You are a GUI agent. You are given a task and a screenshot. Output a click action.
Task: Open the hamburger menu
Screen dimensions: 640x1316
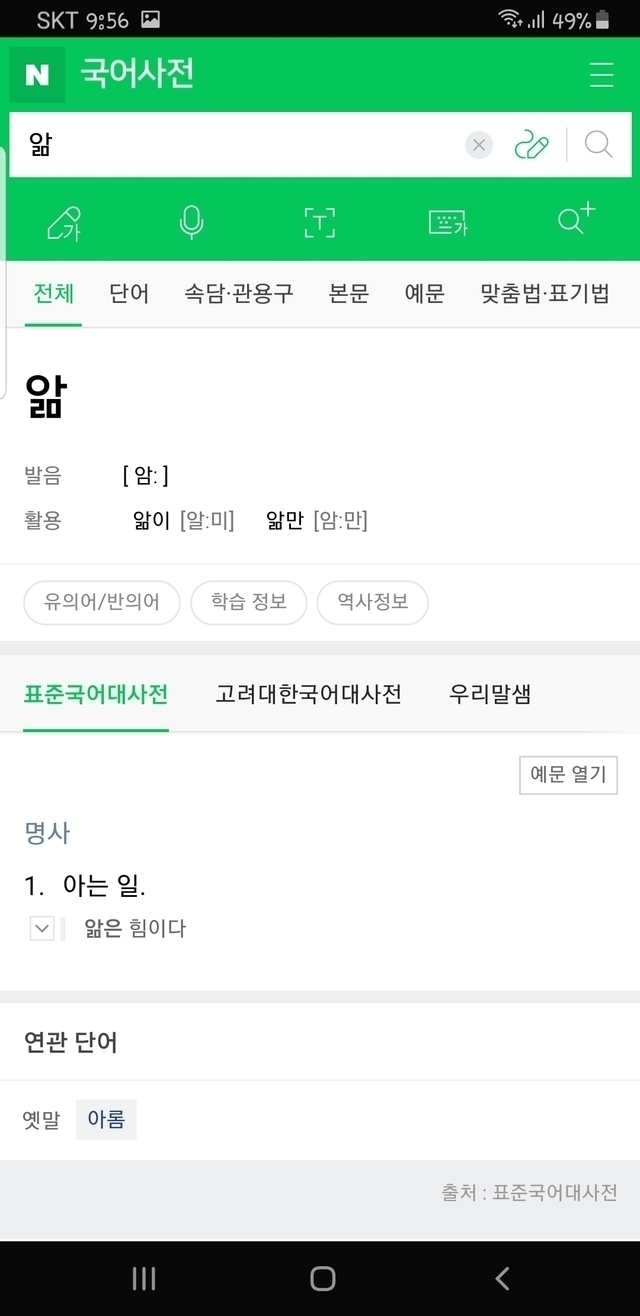601,75
